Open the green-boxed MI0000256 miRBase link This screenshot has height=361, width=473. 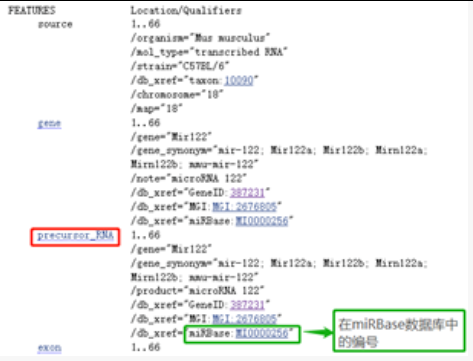click(x=262, y=333)
